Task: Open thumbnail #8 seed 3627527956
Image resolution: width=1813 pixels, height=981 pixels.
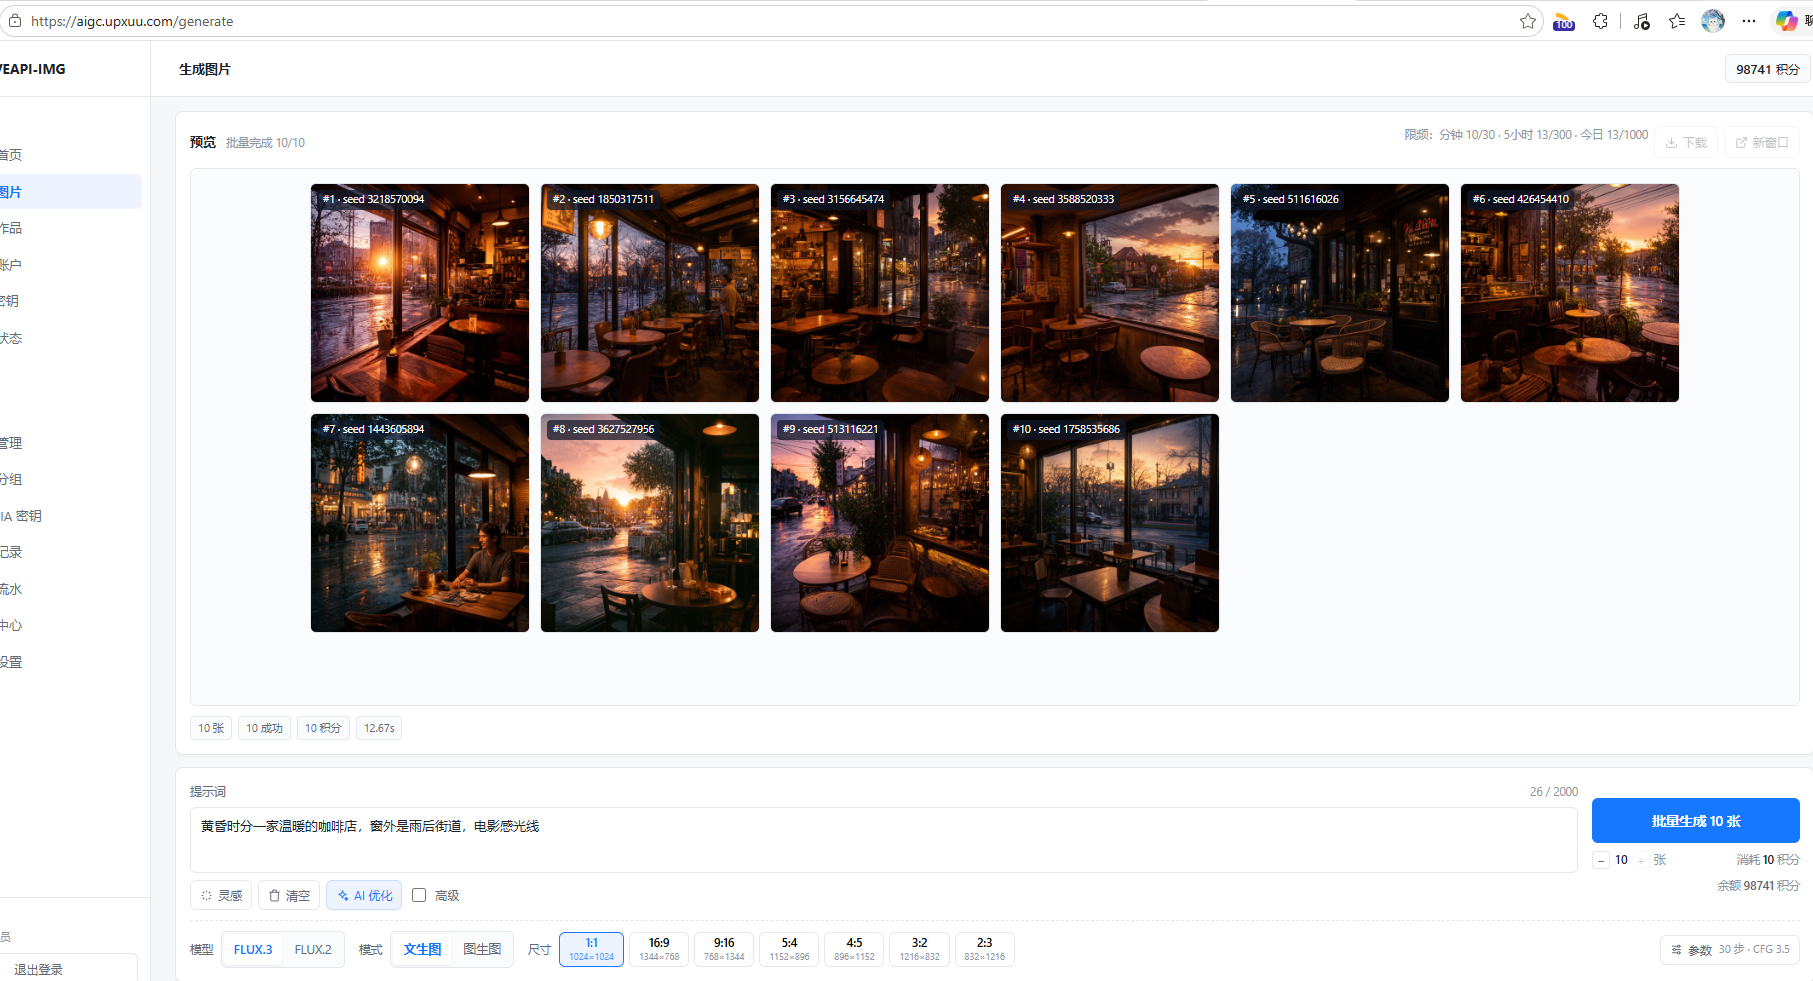Action: point(650,523)
